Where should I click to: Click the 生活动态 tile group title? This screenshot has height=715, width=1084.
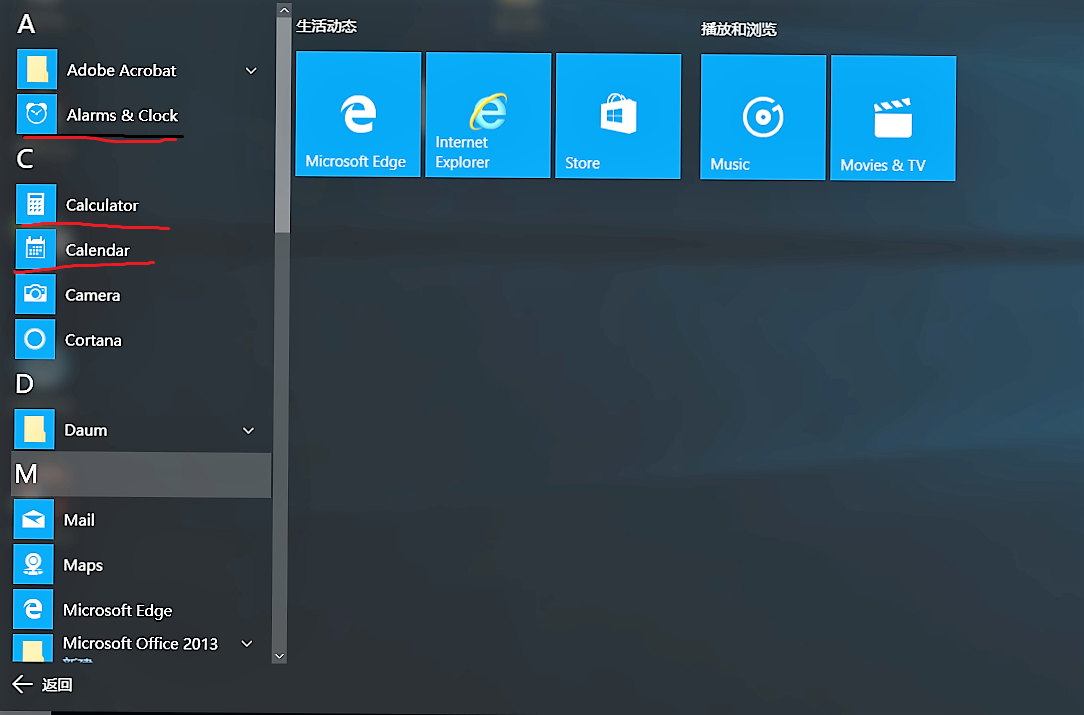point(326,26)
